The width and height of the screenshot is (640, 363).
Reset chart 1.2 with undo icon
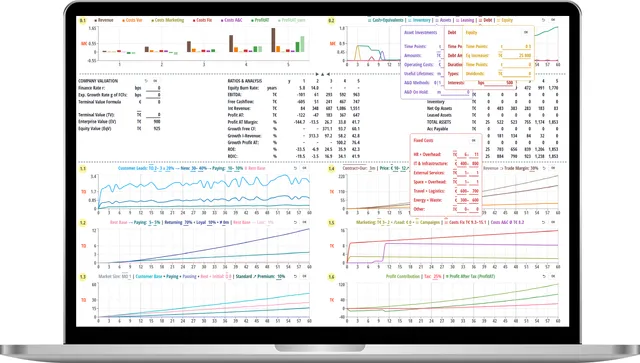[295, 223]
